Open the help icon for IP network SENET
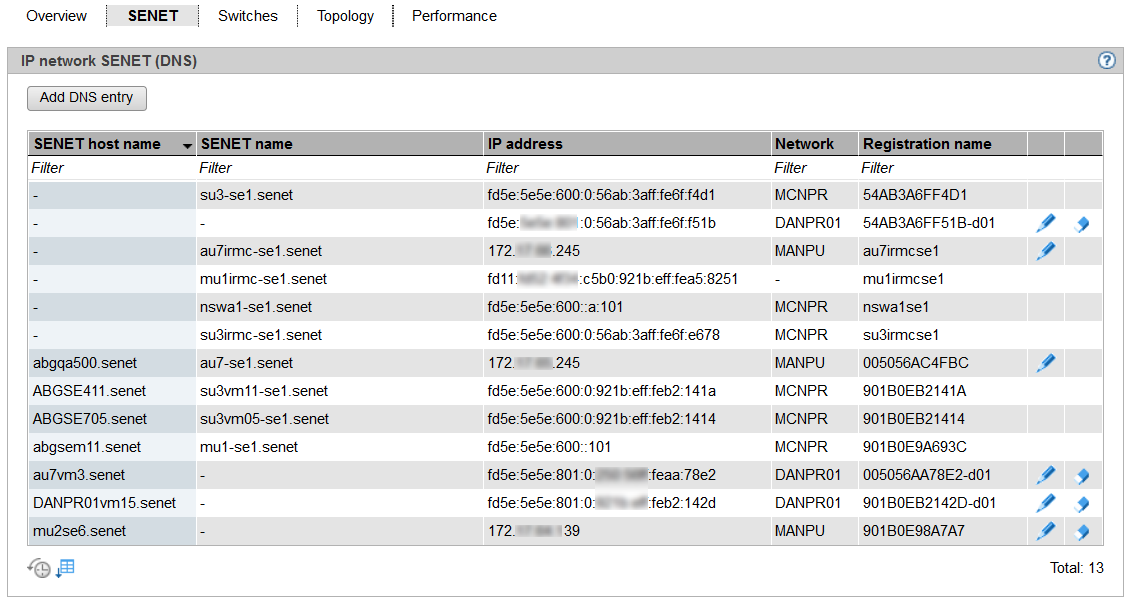1129x605 pixels. pyautogui.click(x=1106, y=61)
